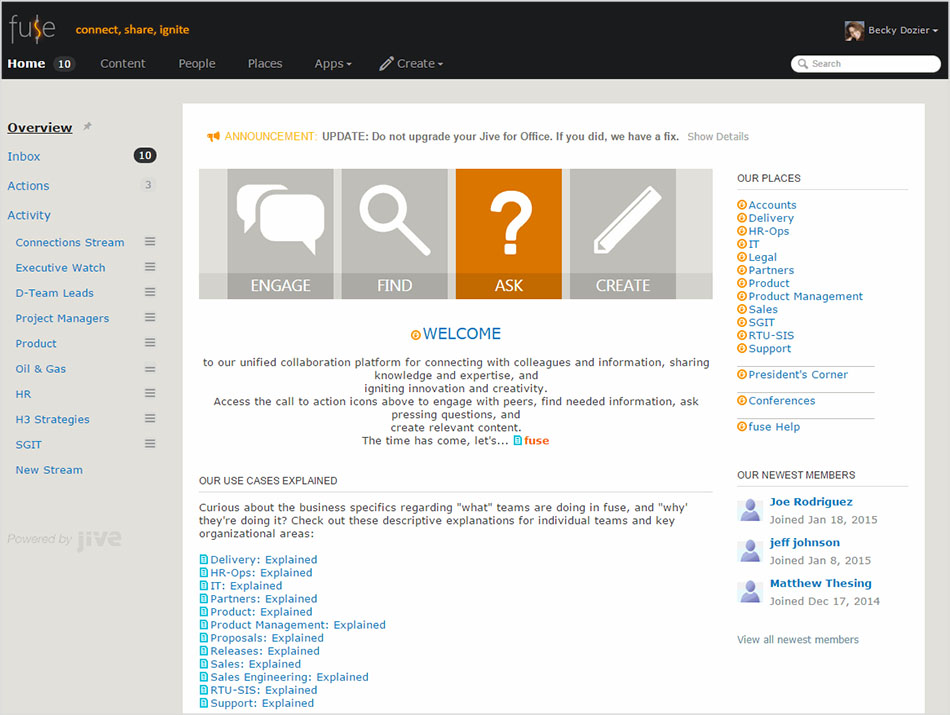Image resolution: width=950 pixels, height=715 pixels.
Task: Open the Activity link
Action: [28, 214]
